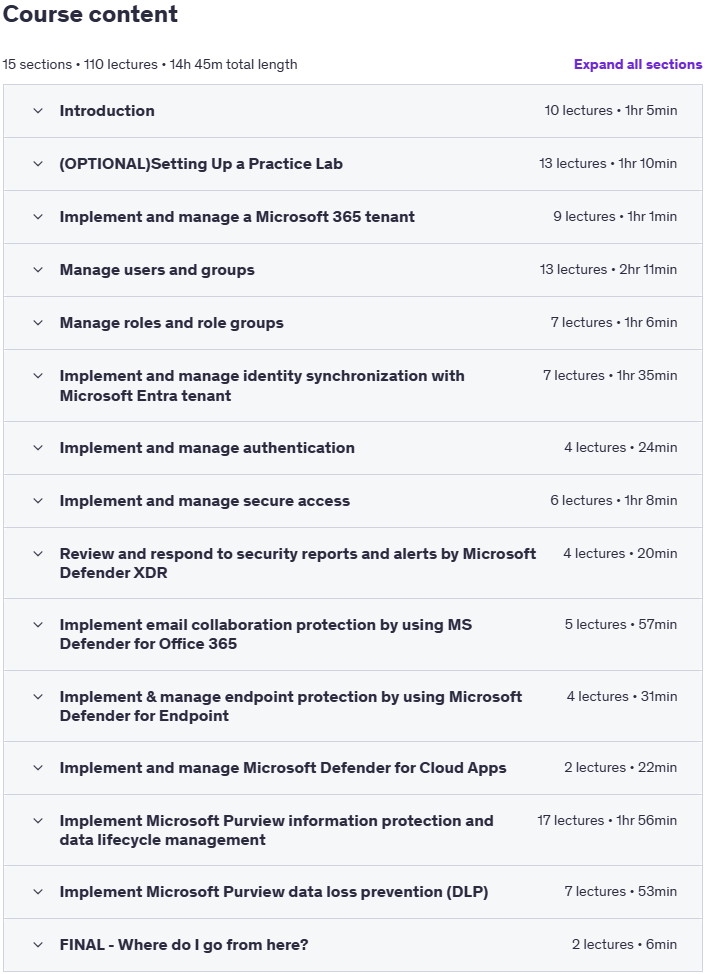
Task: Click '10 lectures • 1hr 5min' text
Action: [x=611, y=111]
